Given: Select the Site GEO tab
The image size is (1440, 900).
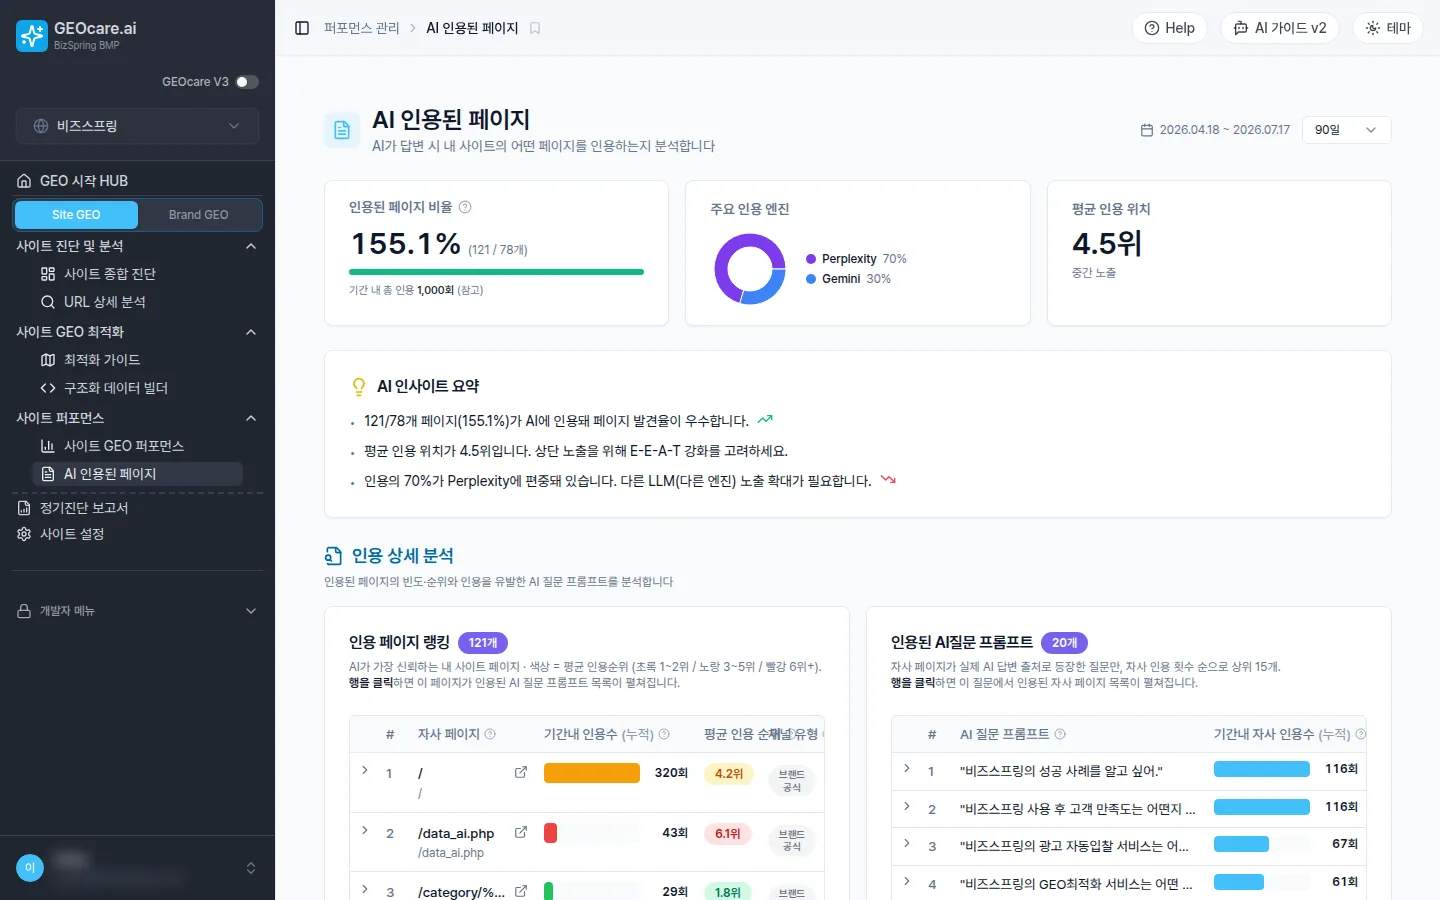Looking at the screenshot, I should pos(76,215).
